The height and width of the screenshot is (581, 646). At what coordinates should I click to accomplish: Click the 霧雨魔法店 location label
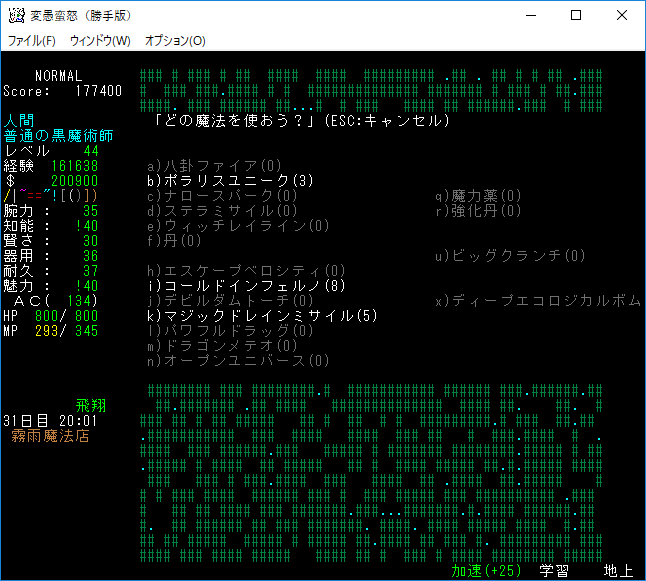pos(50,436)
